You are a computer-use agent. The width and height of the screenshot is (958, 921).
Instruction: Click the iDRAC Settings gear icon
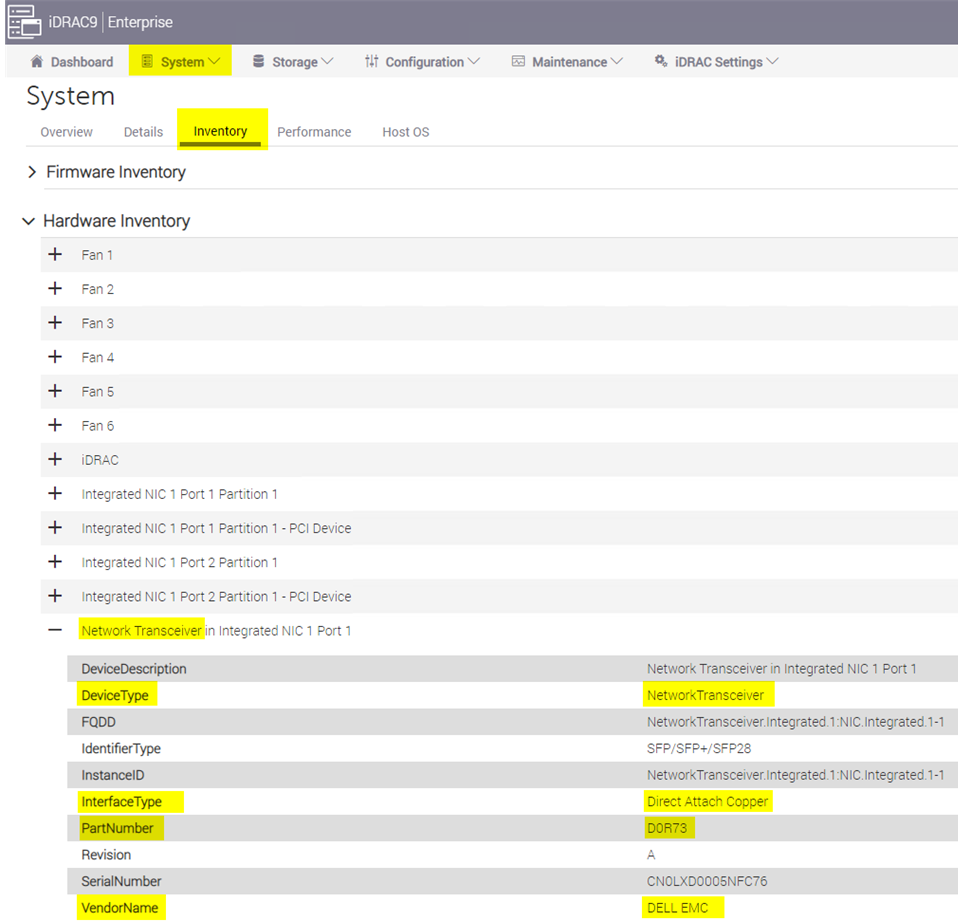point(661,62)
